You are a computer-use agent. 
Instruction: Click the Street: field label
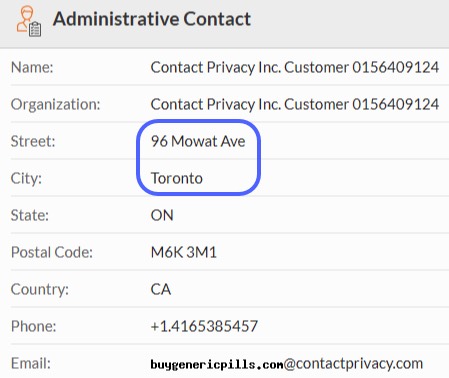point(33,142)
